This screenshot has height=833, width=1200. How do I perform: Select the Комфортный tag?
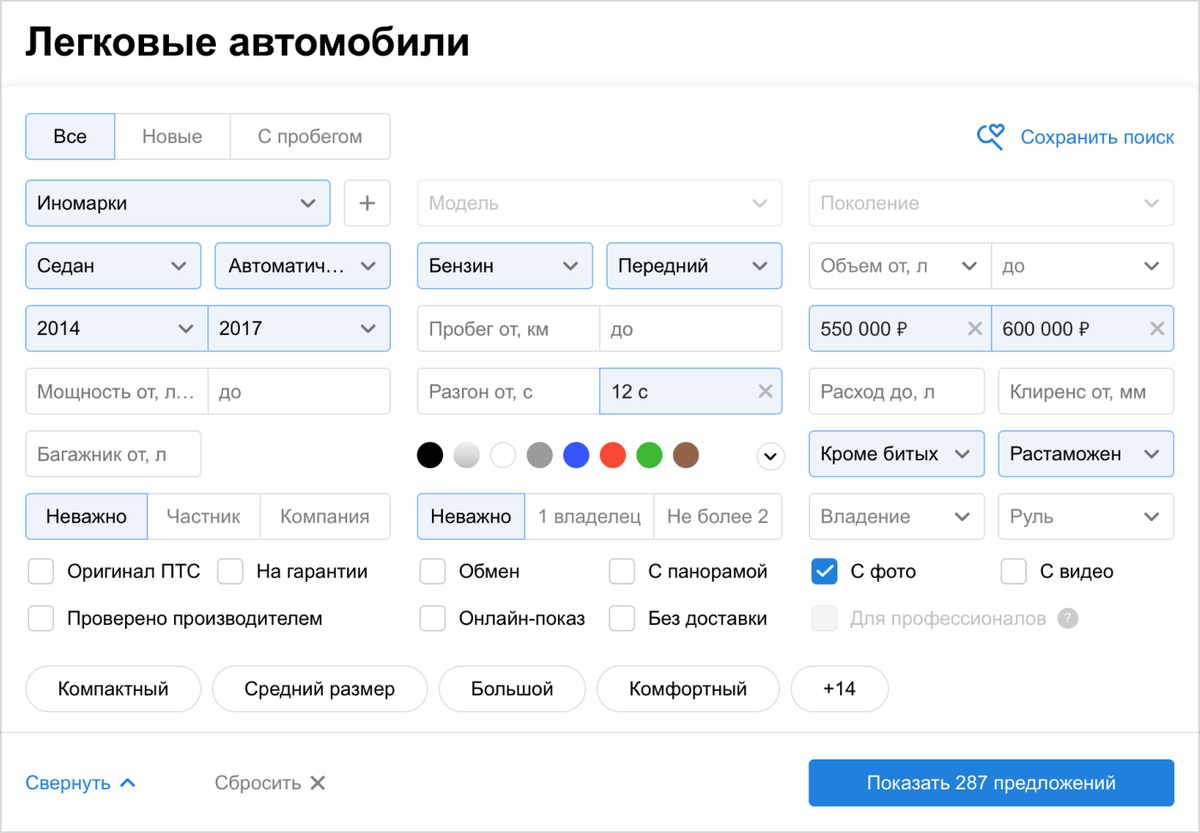tap(688, 689)
